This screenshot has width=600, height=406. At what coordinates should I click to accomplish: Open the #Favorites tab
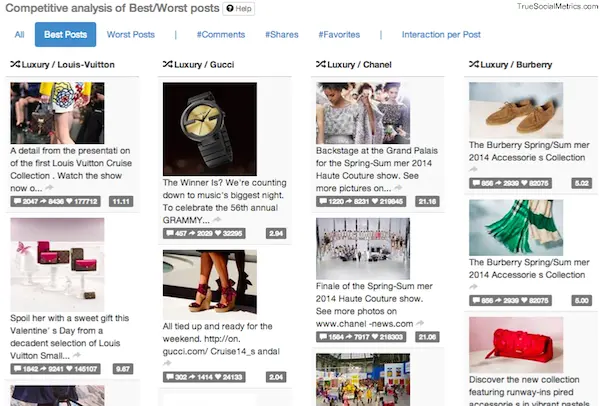point(339,34)
